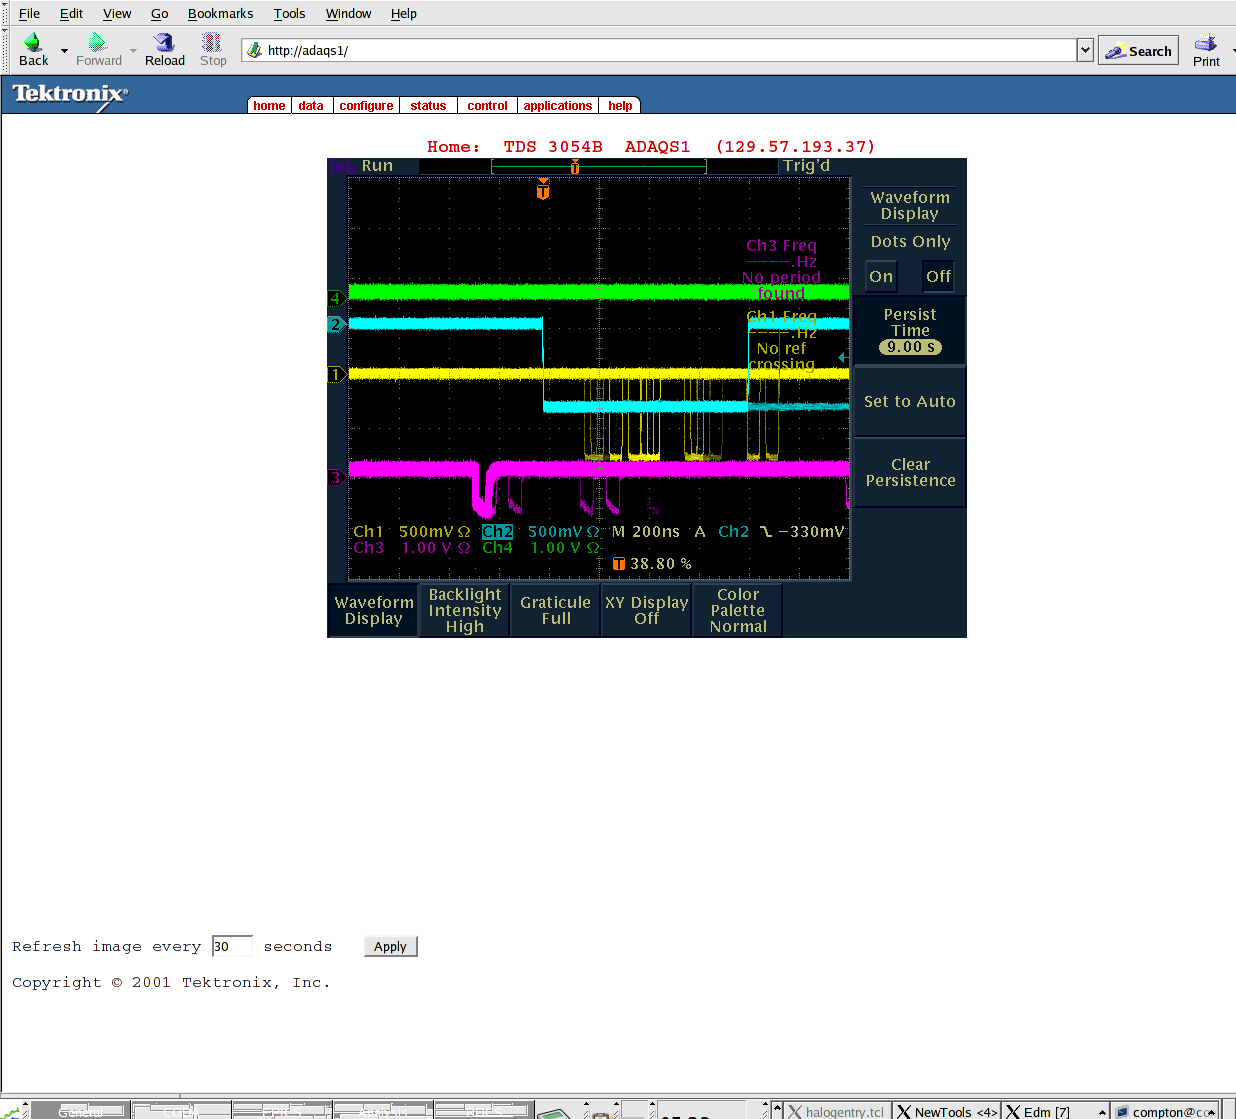Click the Persist Time 9.00 s button
This screenshot has height=1119, width=1236.
[910, 331]
